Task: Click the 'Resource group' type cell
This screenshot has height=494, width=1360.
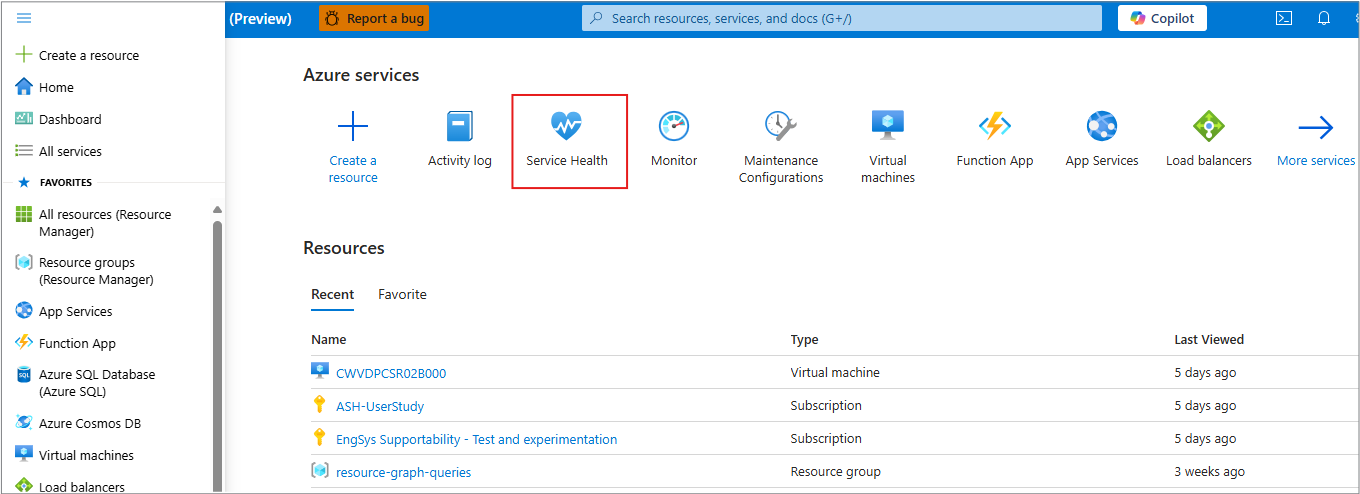Action: click(835, 472)
